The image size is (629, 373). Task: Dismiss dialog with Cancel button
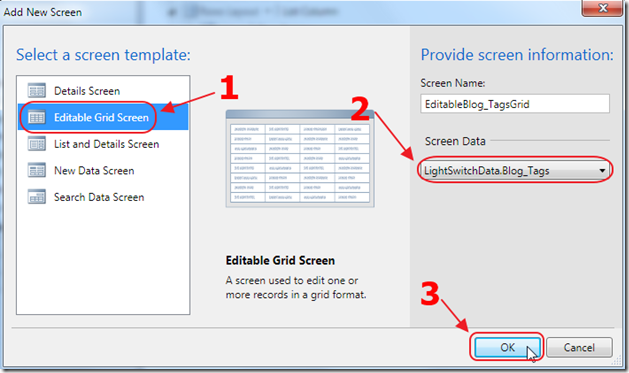(x=579, y=347)
